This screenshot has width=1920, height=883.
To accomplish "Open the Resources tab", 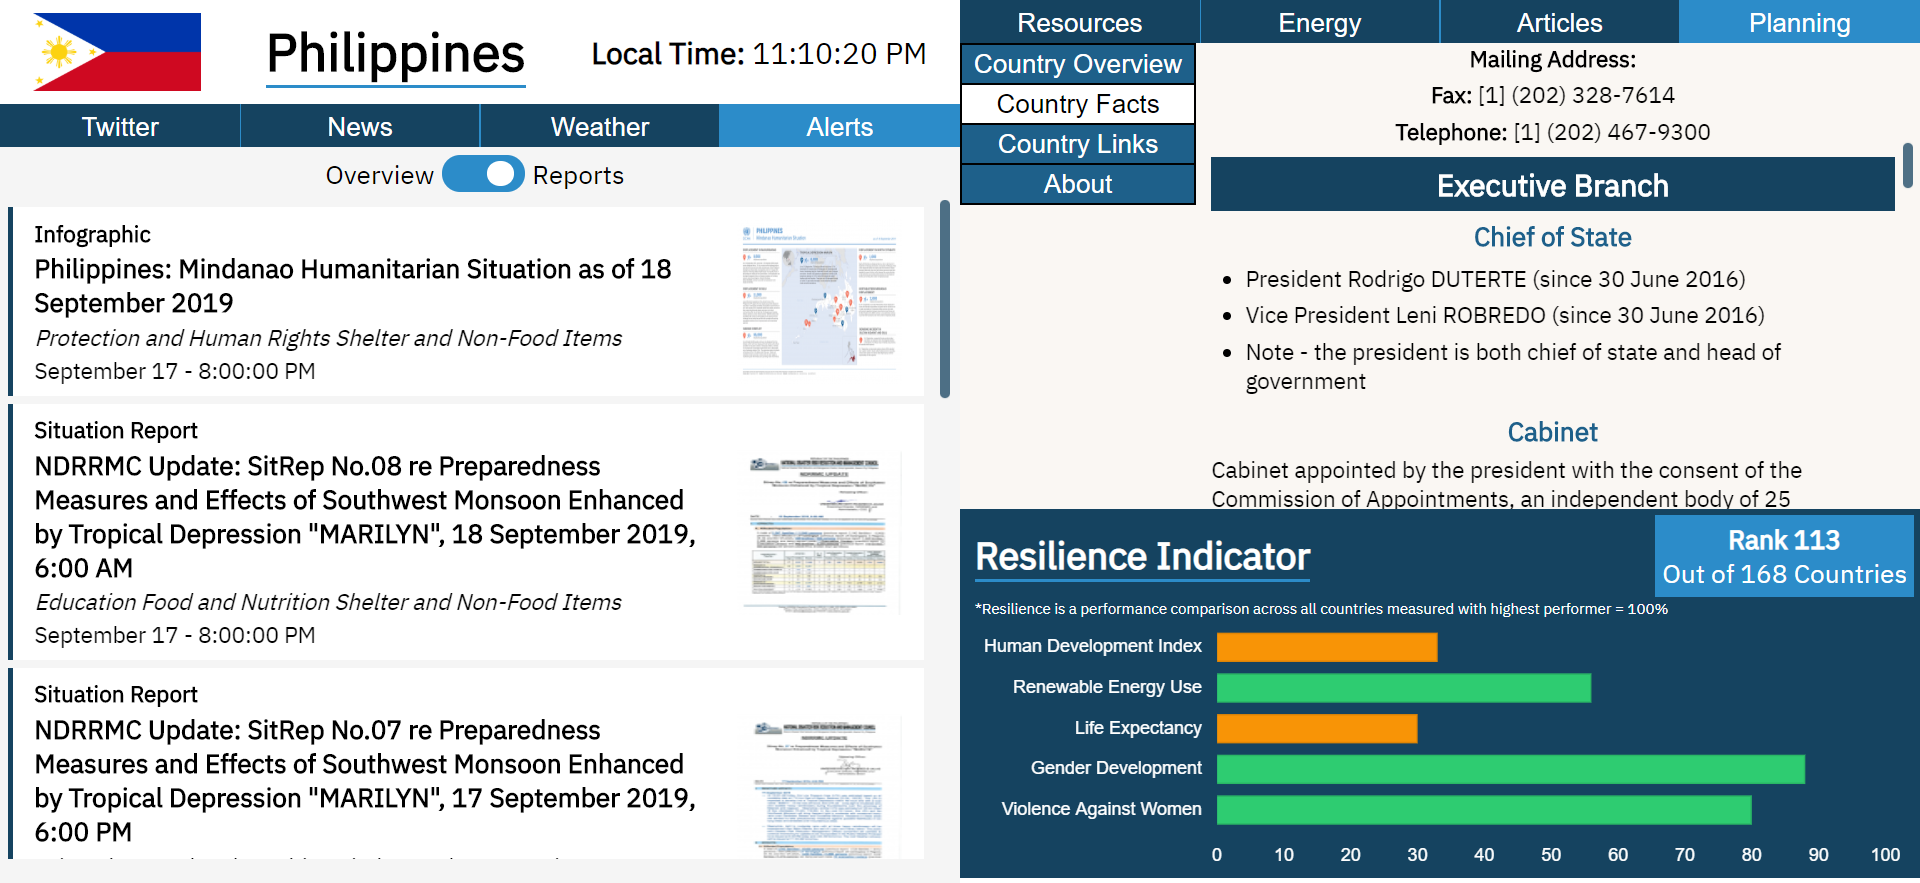I will point(1079,22).
